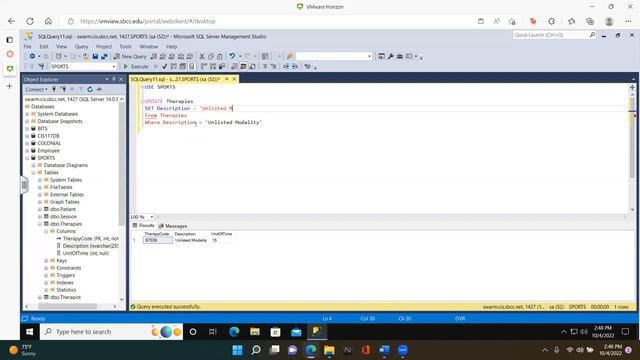Click the browser home icon
The height and width of the screenshot is (360, 640).
[x=48, y=21]
